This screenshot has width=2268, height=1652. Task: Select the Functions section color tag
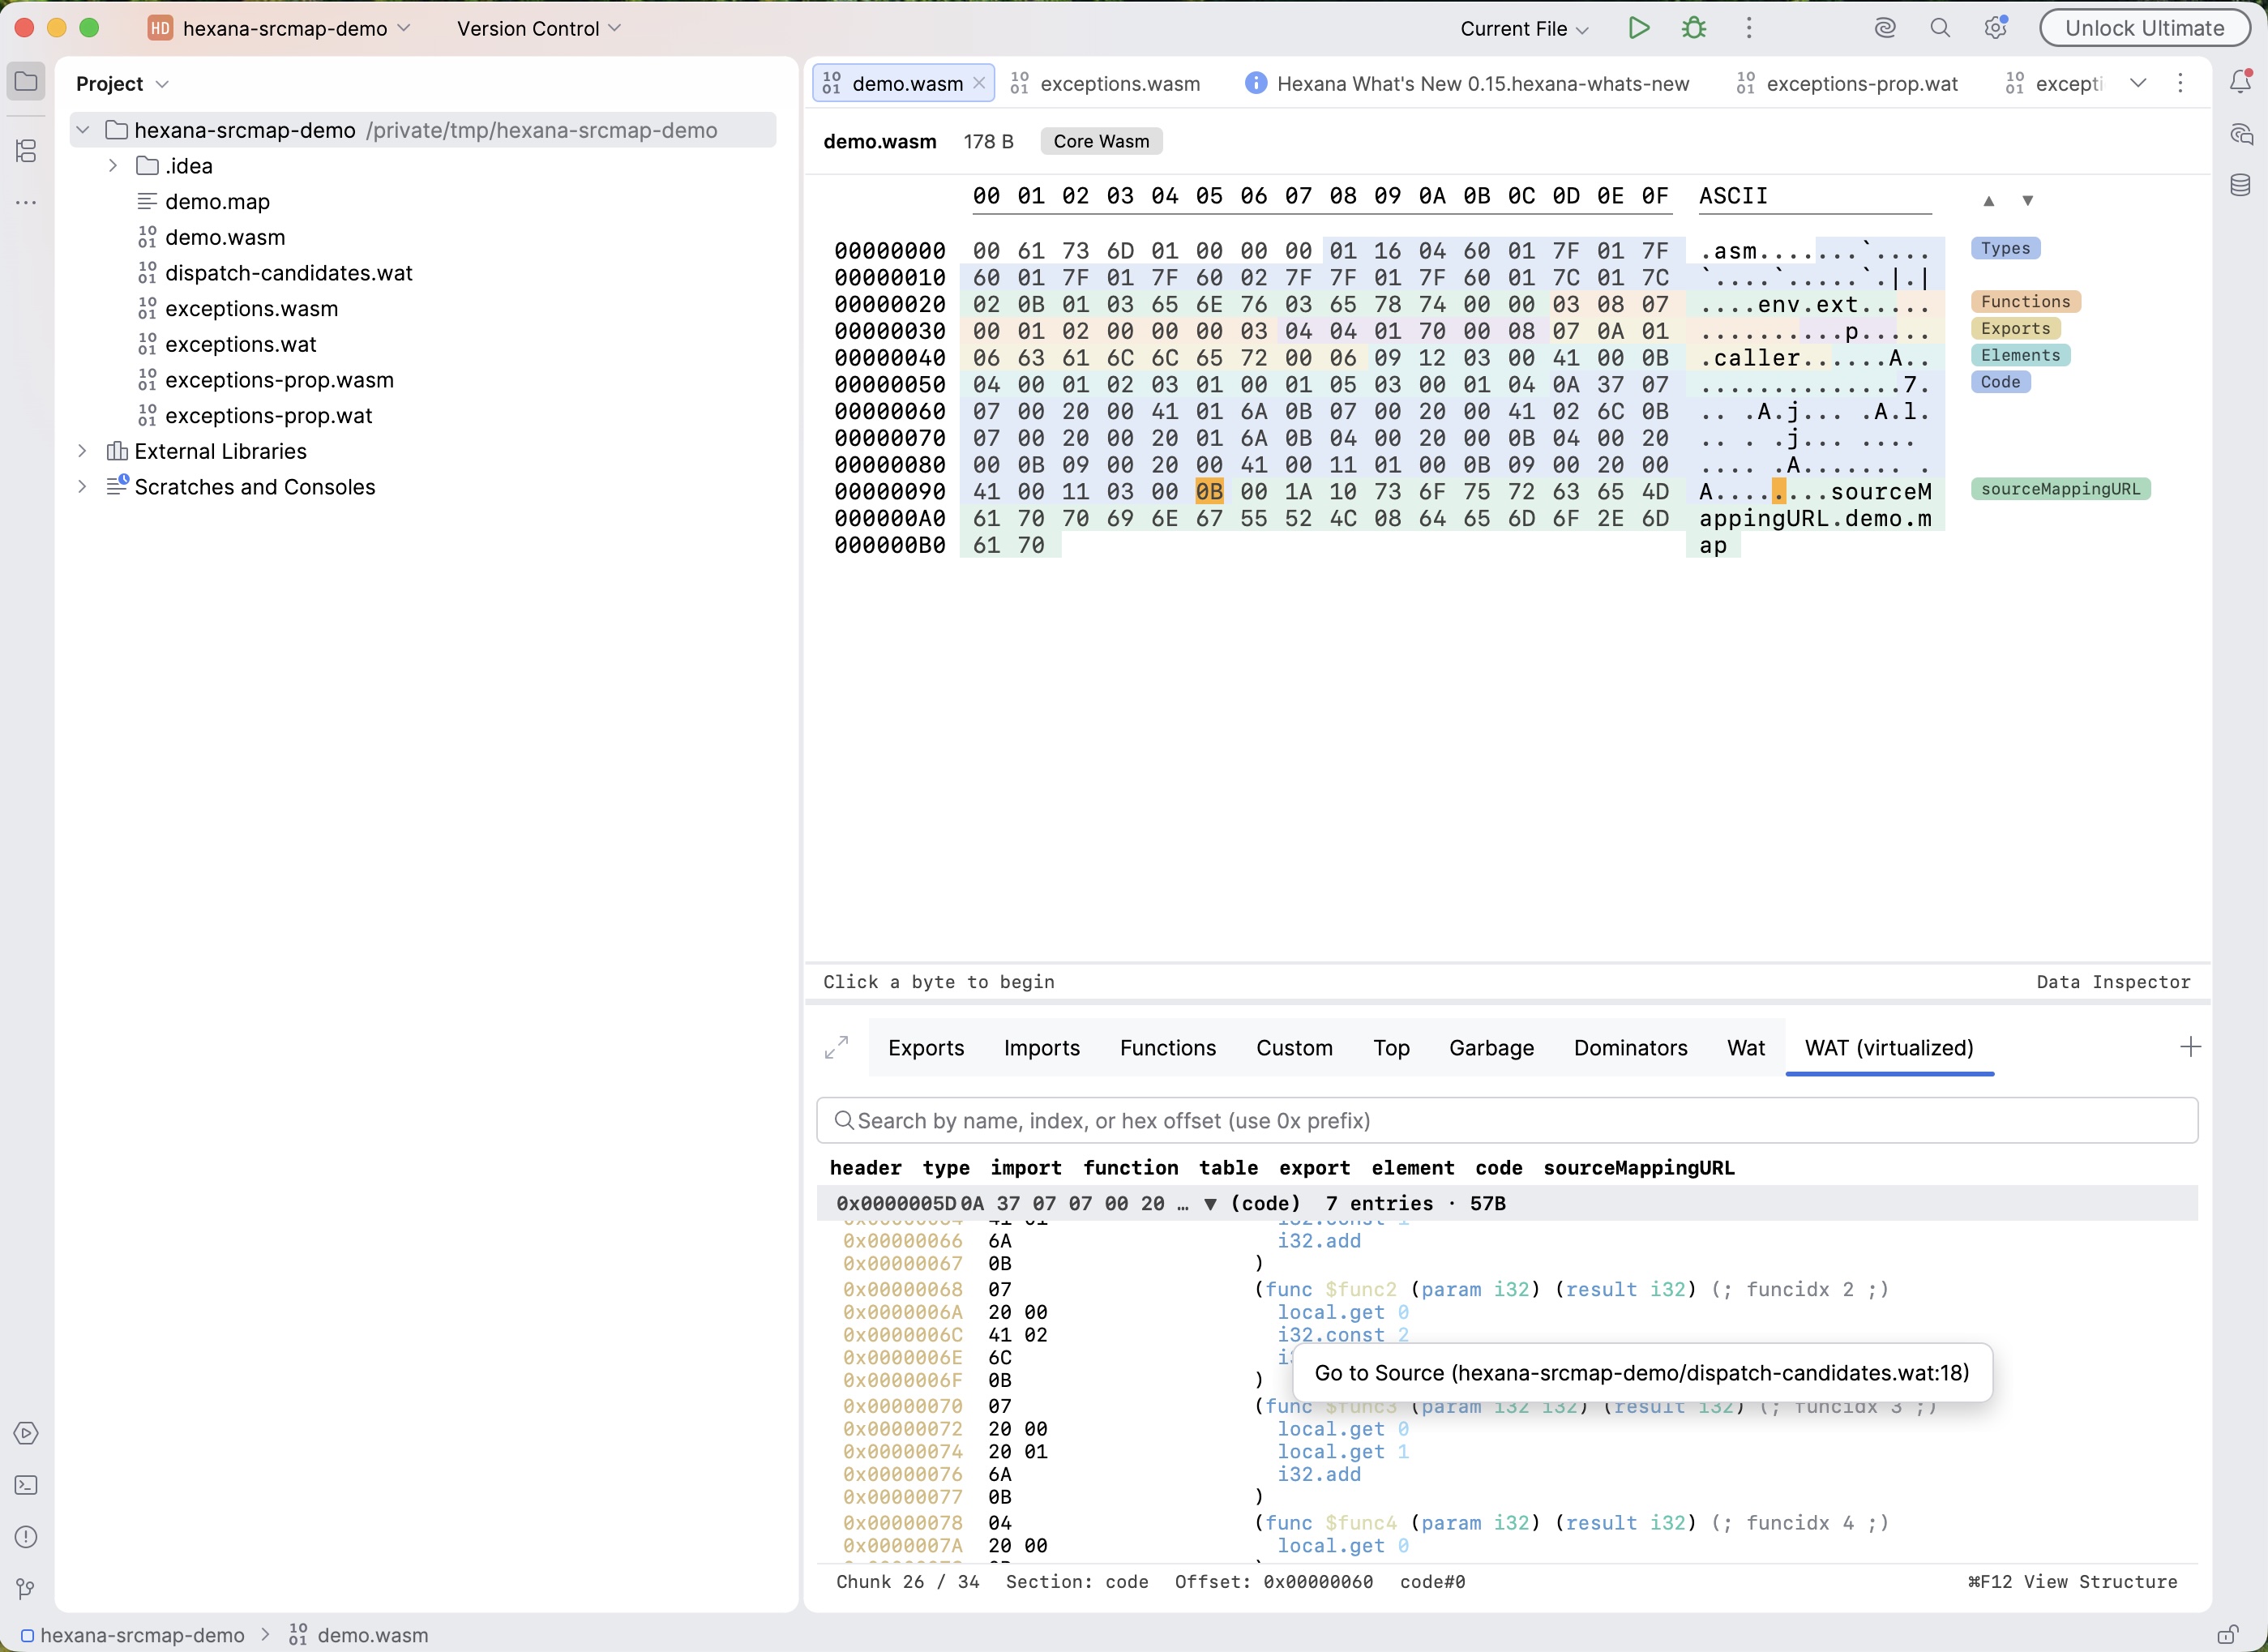pos(2025,302)
